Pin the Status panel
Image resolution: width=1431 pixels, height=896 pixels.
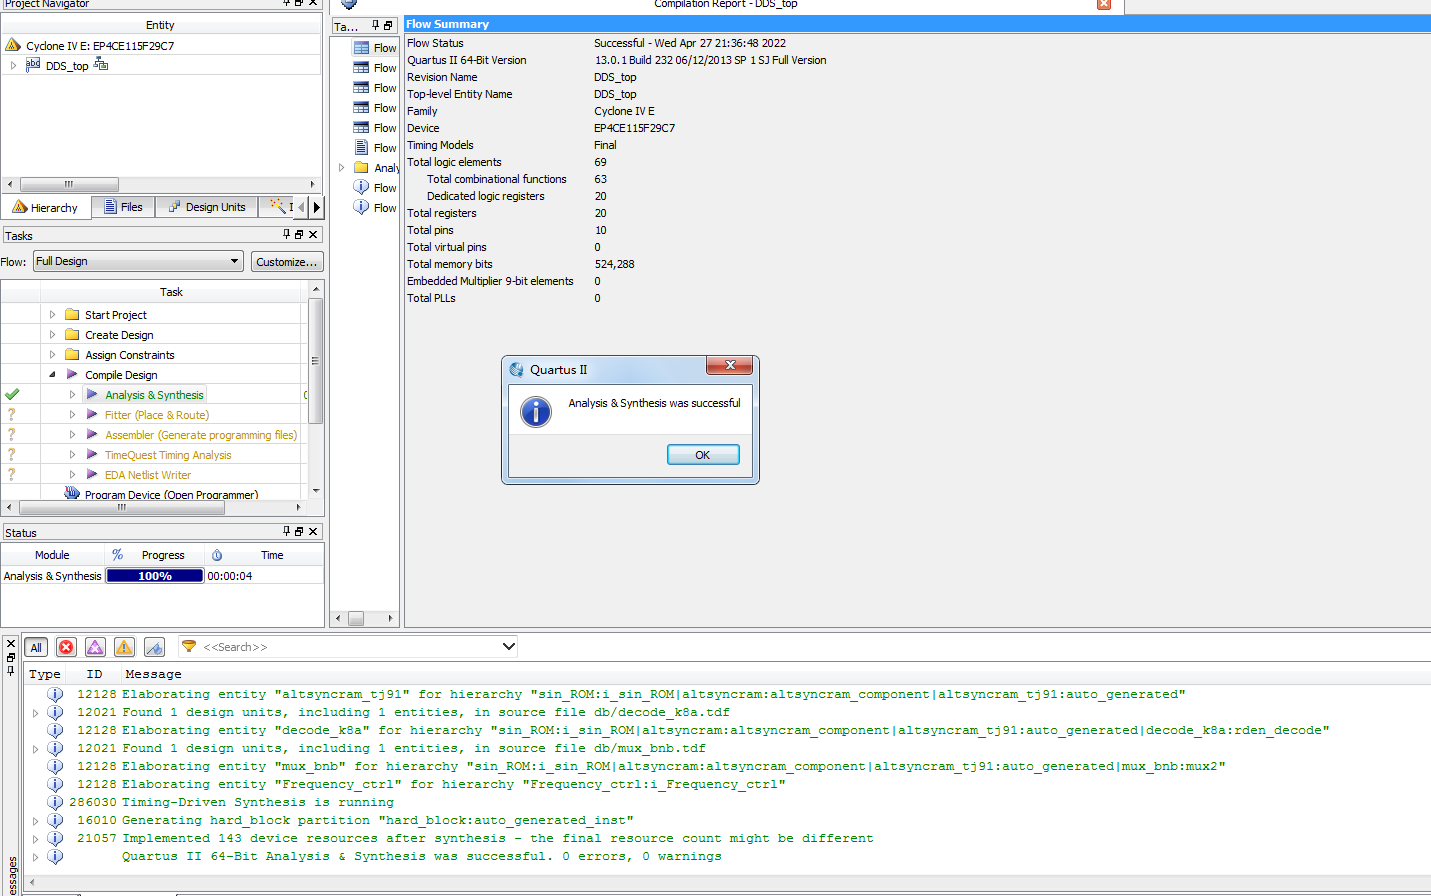(286, 531)
